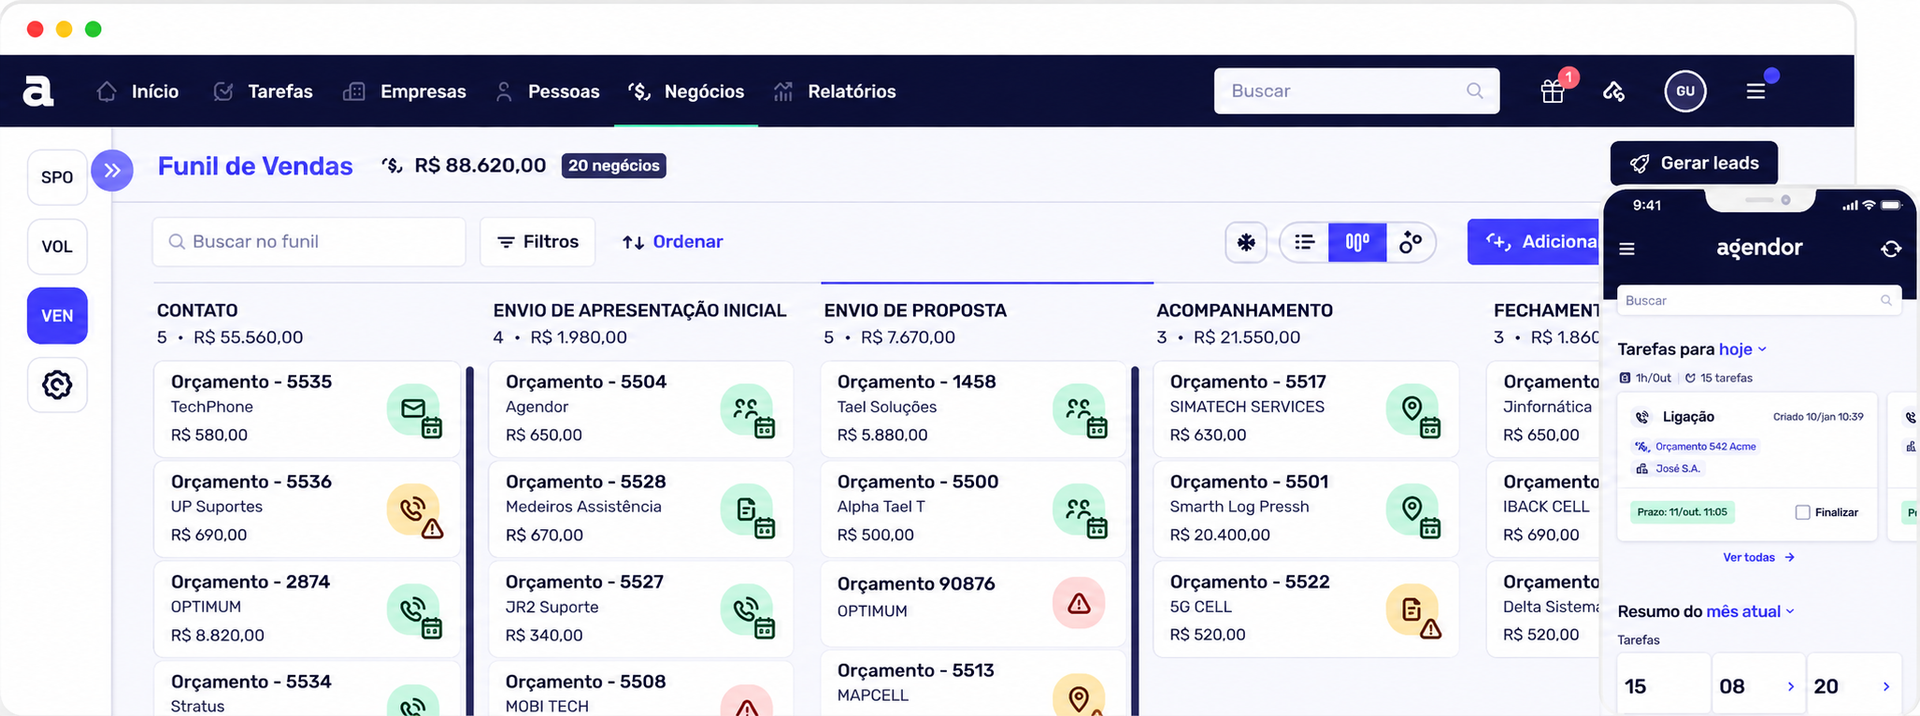
Task: Switch to the bubbles view toggle
Action: [x=1410, y=242]
